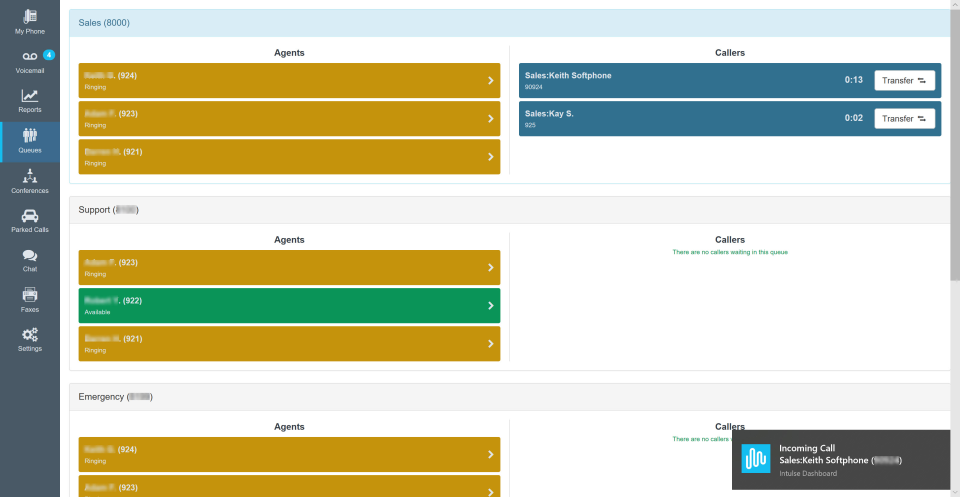Transfer the Sales:Kay S. caller
Viewport: 960px width, 497px height.
904,118
